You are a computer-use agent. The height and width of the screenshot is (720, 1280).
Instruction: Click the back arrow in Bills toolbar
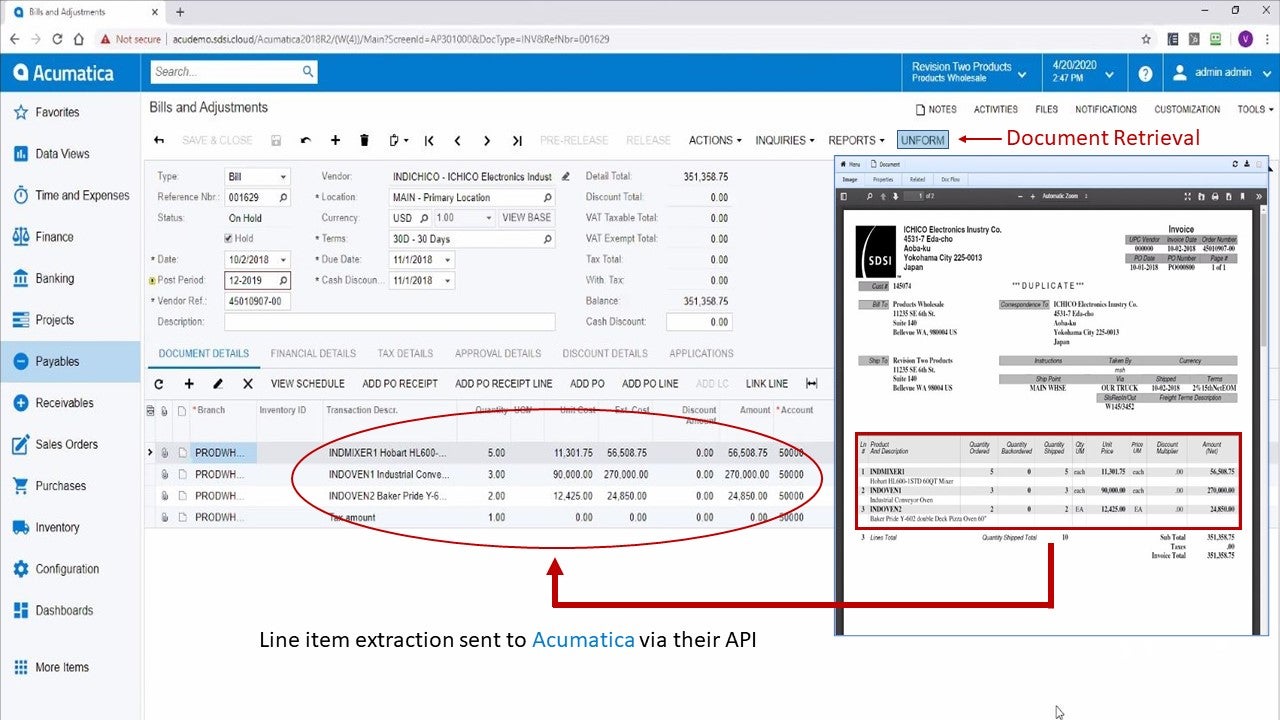pyautogui.click(x=159, y=141)
